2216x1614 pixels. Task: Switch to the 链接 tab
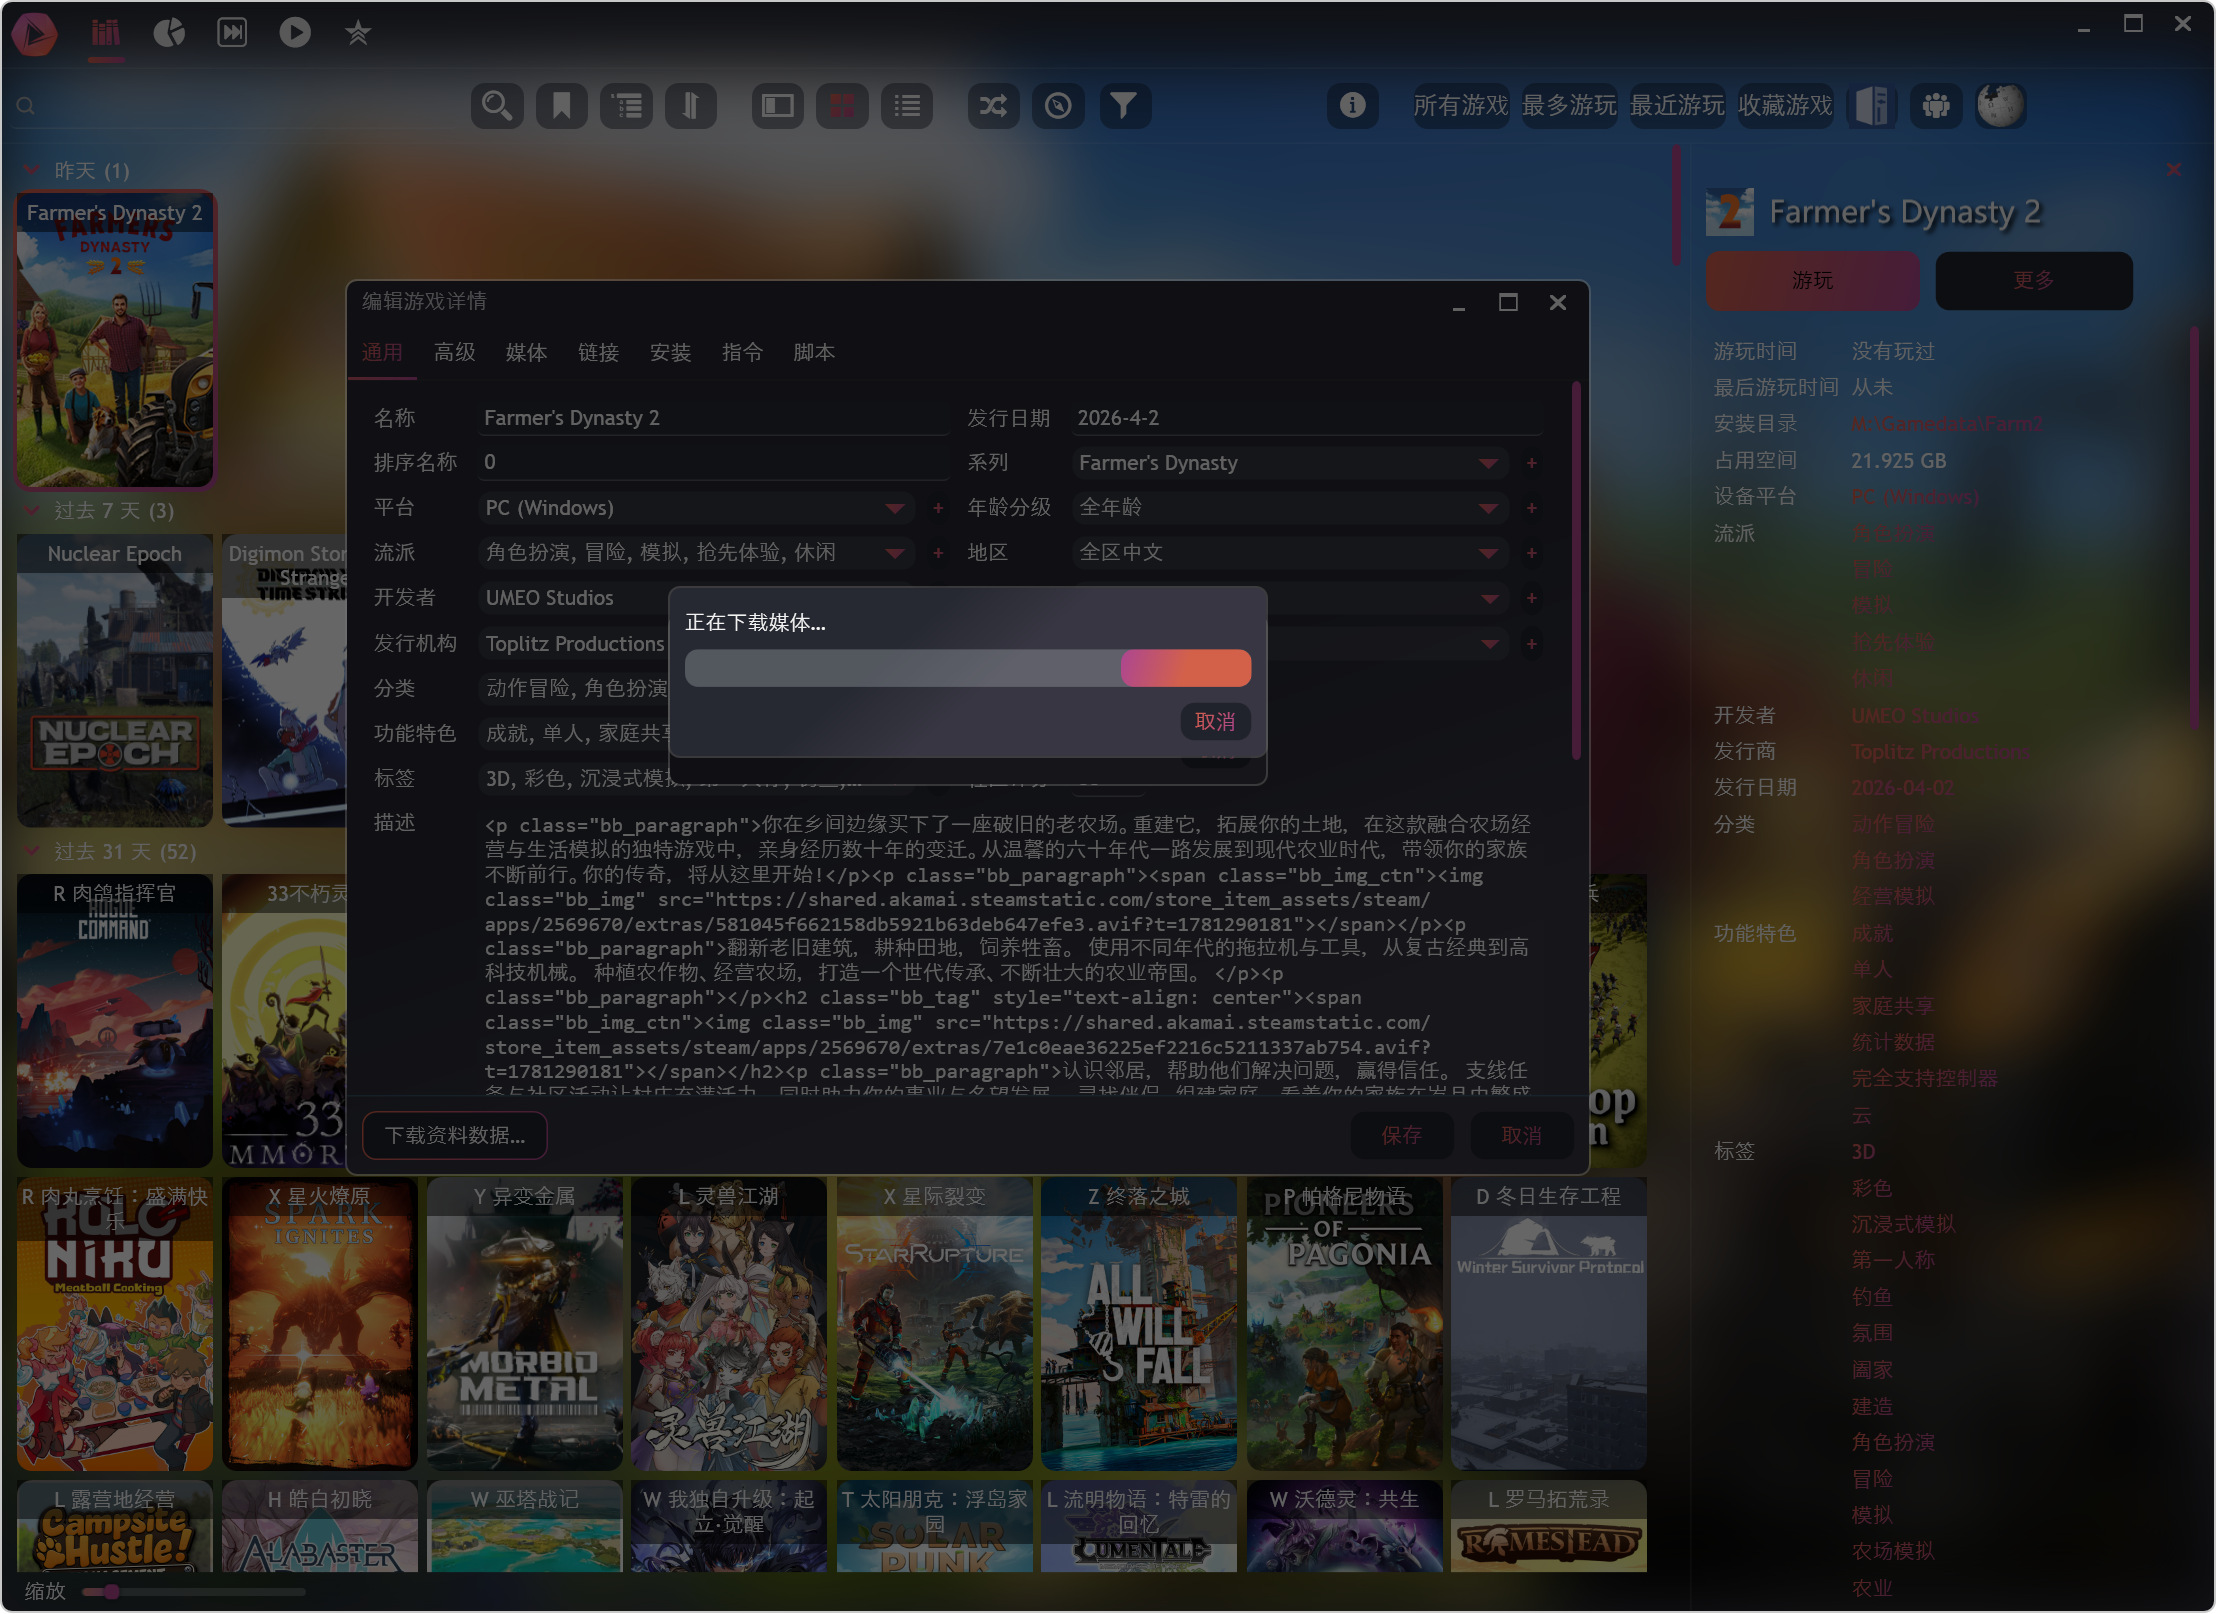[598, 352]
